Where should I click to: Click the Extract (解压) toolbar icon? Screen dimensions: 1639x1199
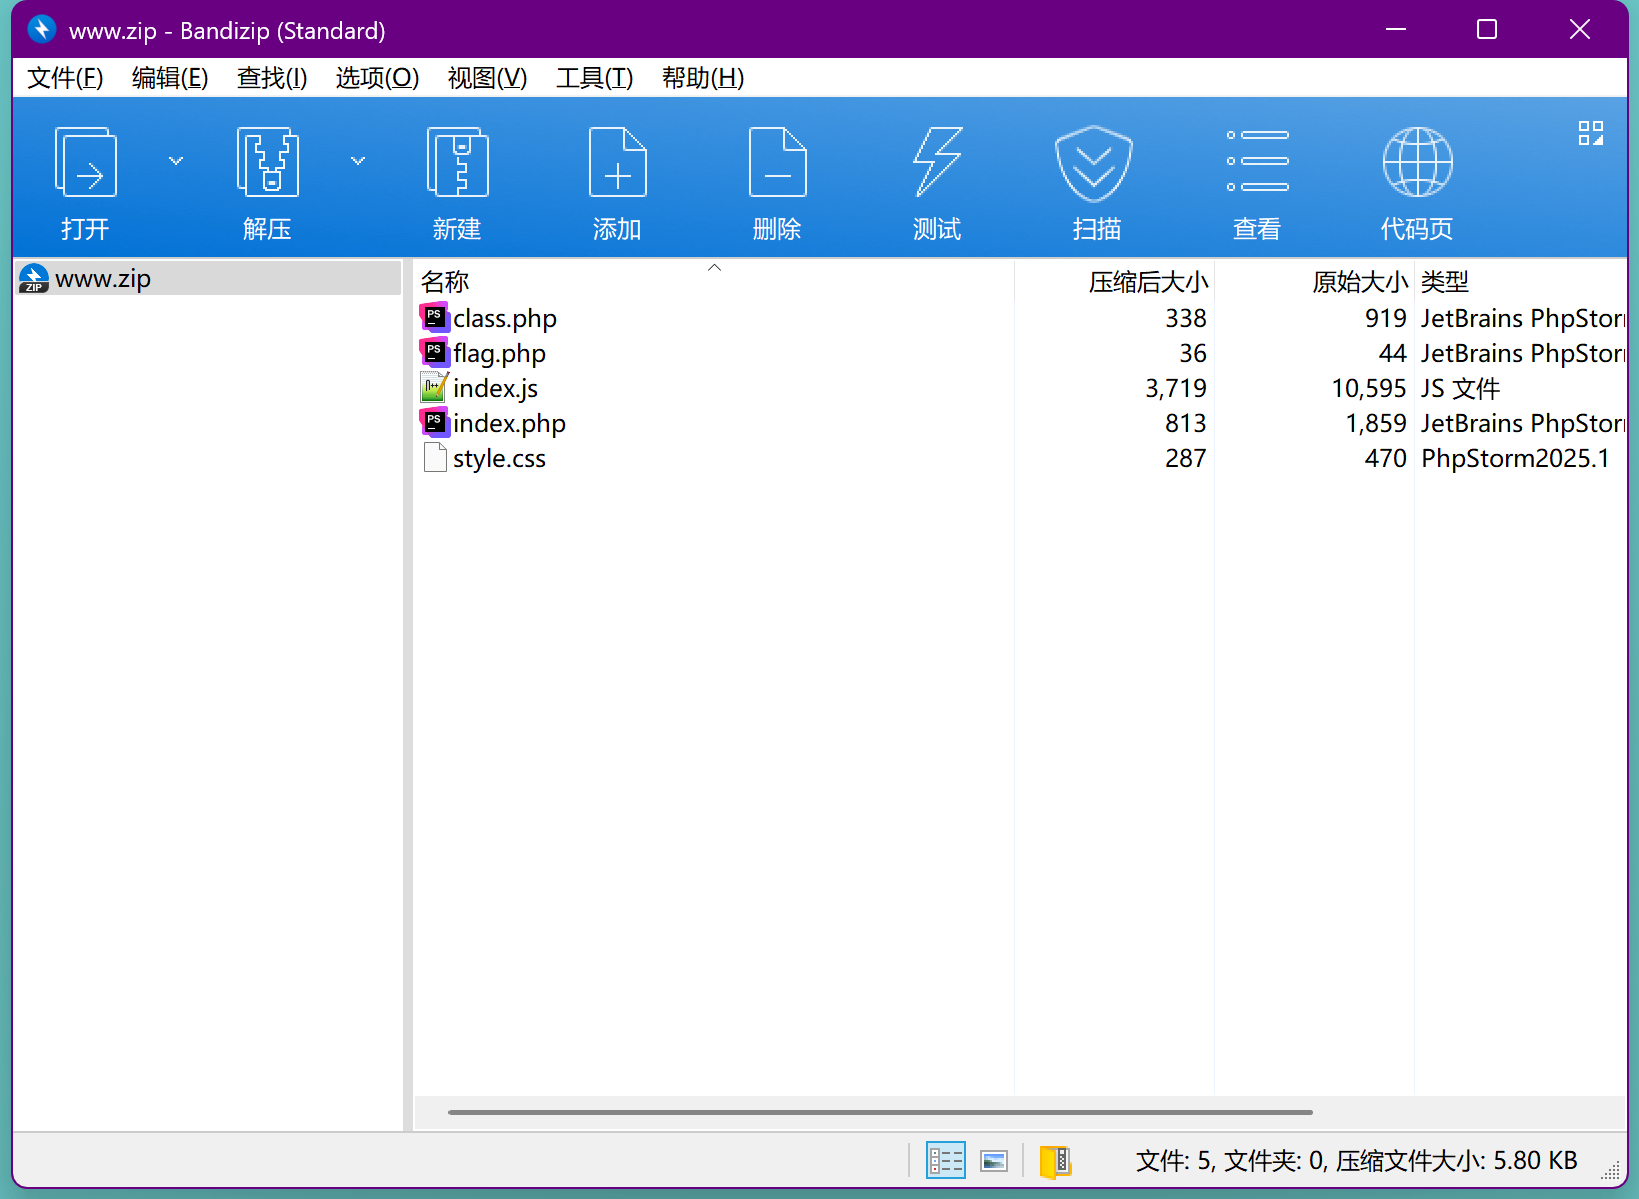[x=267, y=164]
